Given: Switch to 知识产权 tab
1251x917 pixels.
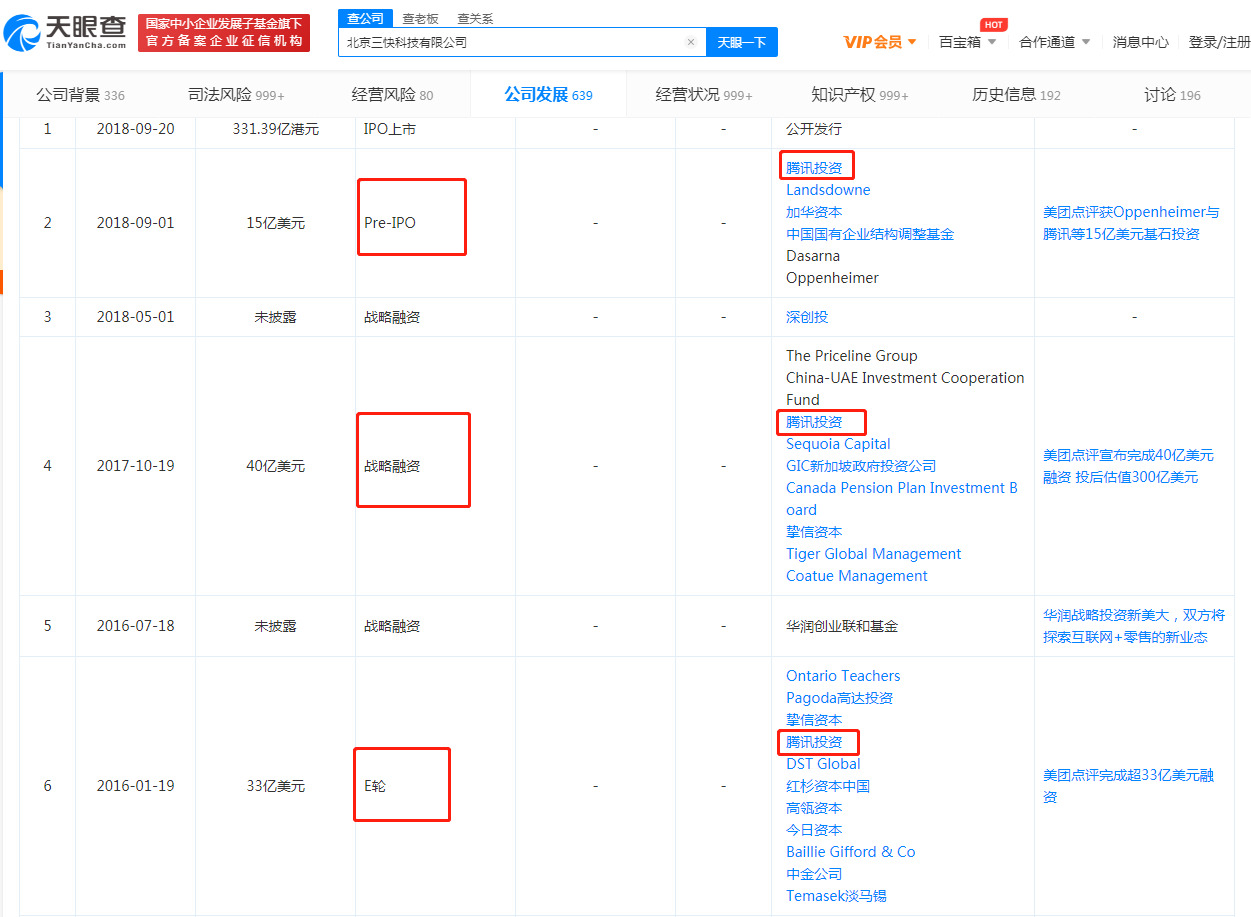Looking at the screenshot, I should (860, 95).
